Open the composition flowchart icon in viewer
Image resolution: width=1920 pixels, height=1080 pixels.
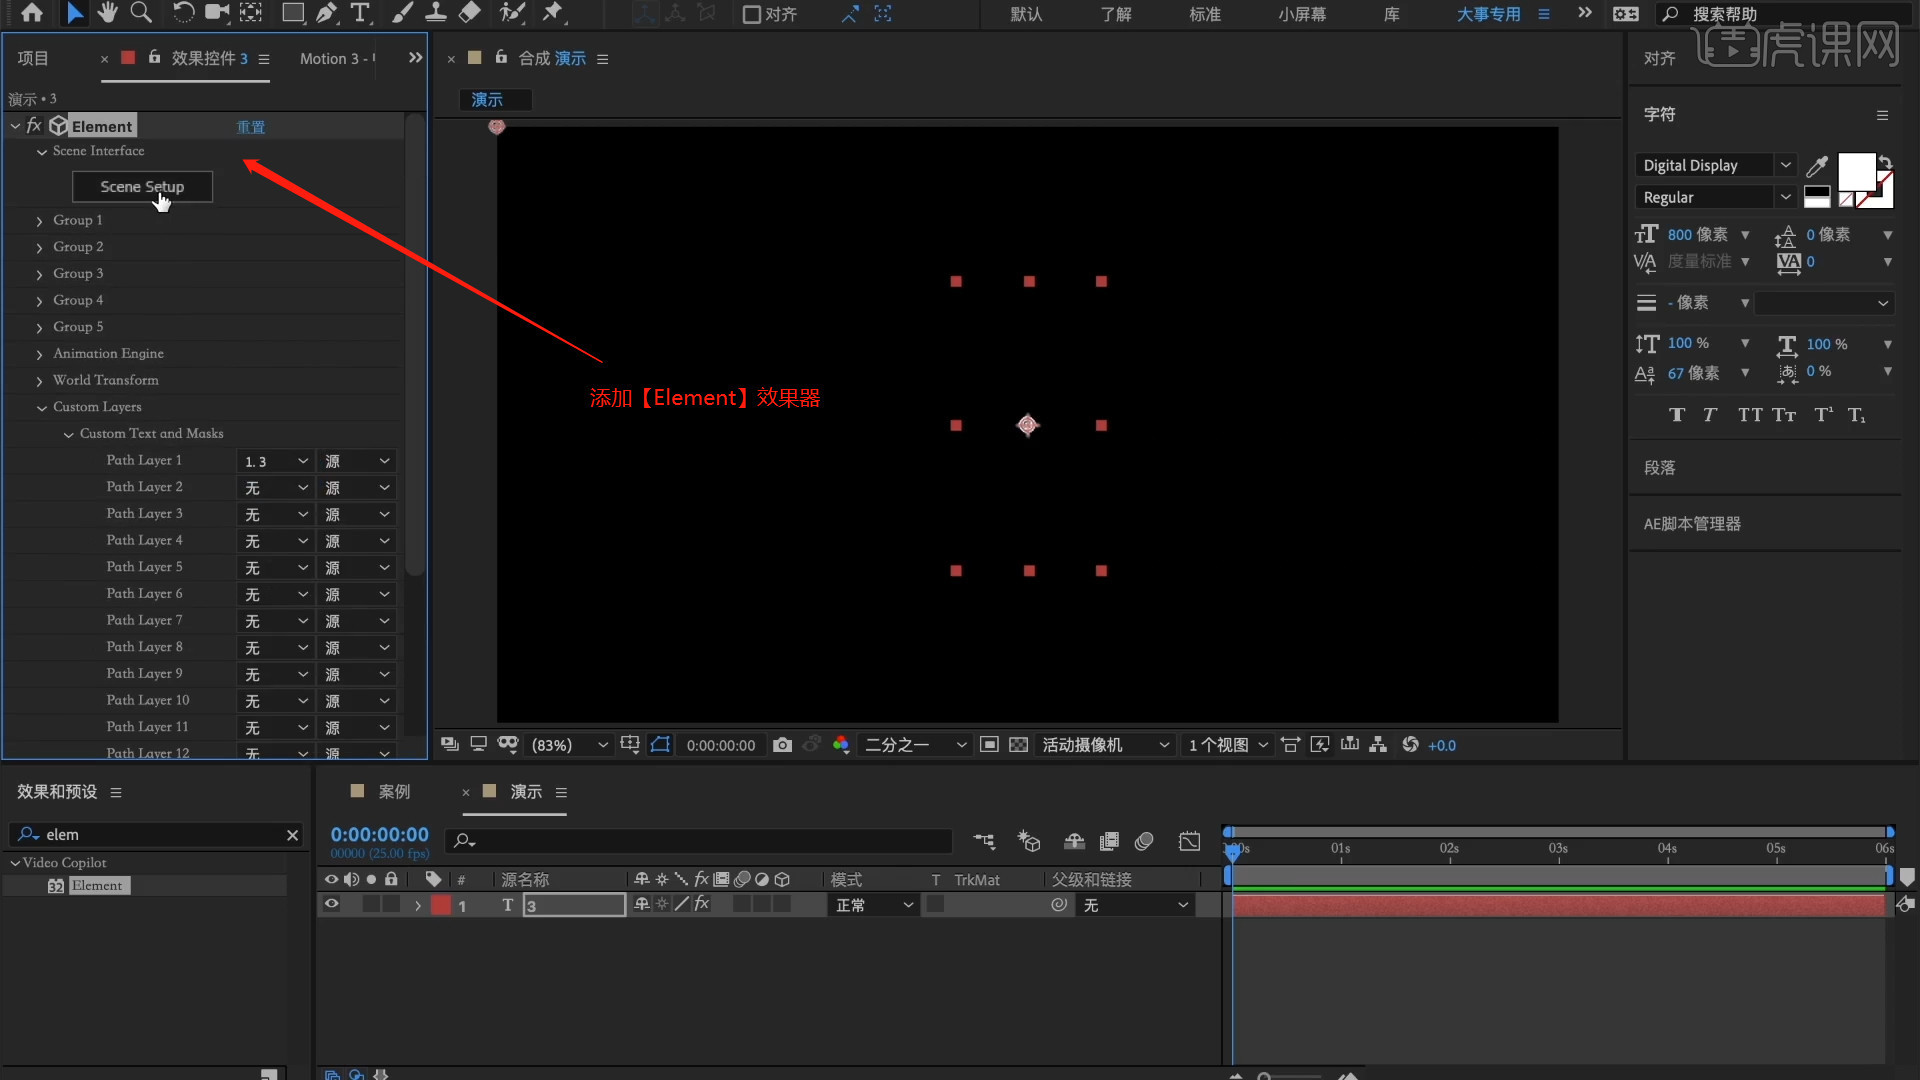tap(1378, 745)
